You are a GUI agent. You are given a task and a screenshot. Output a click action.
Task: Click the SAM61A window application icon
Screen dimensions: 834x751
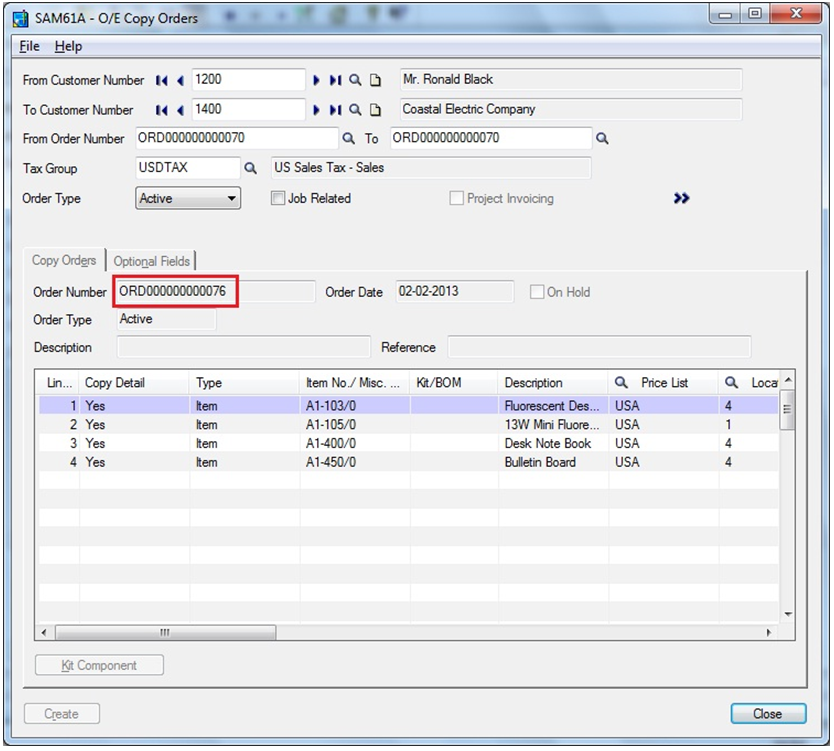(21, 19)
